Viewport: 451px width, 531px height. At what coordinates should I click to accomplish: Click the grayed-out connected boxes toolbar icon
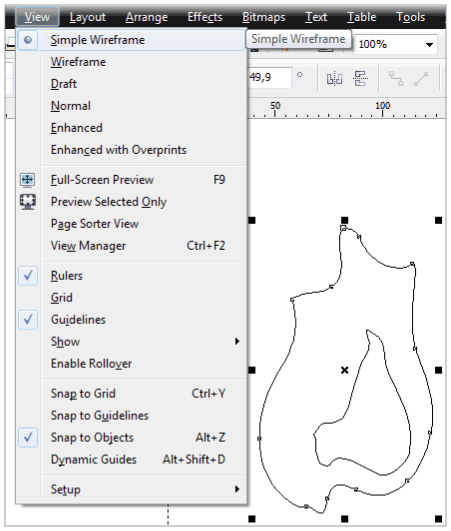(395, 79)
